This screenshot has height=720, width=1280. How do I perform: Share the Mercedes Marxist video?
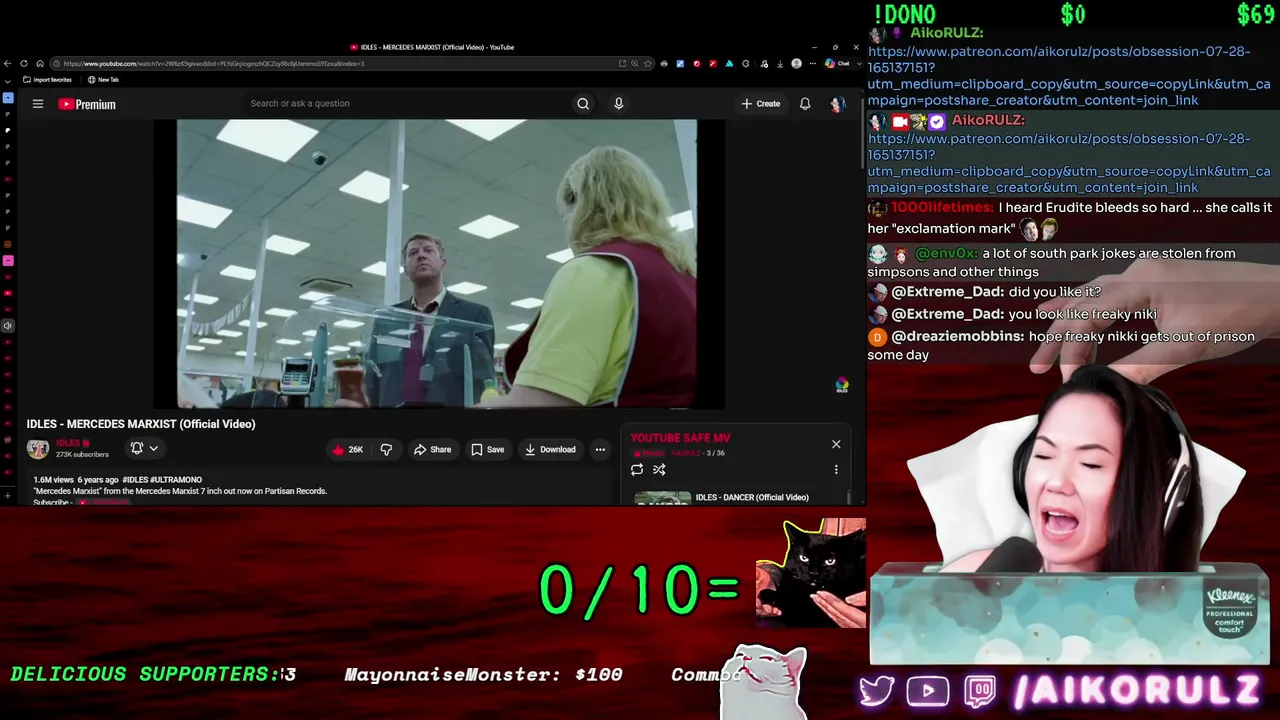pos(433,450)
